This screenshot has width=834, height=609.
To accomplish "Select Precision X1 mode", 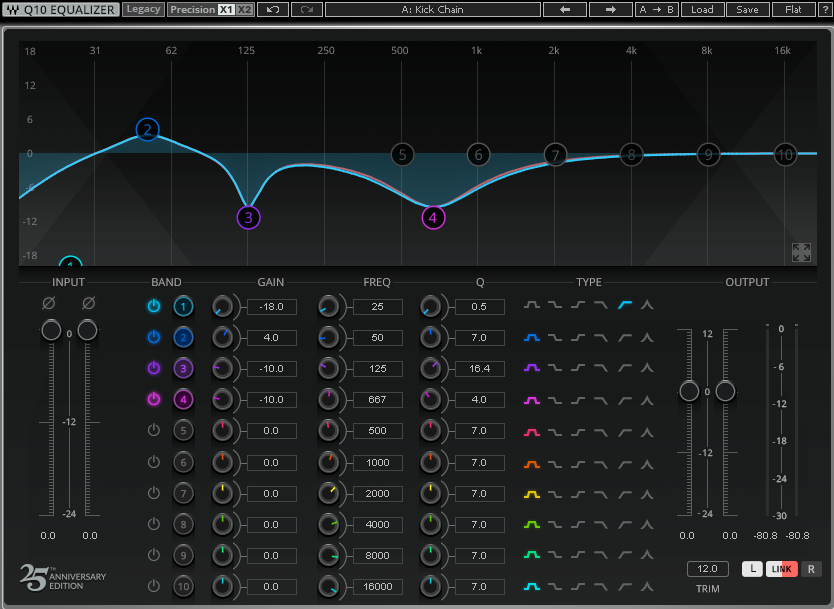I will [x=227, y=10].
